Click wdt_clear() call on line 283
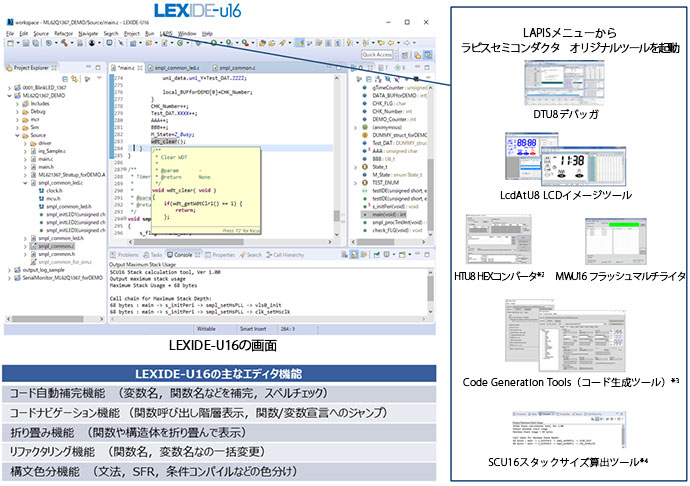690x486 pixels. coord(168,141)
